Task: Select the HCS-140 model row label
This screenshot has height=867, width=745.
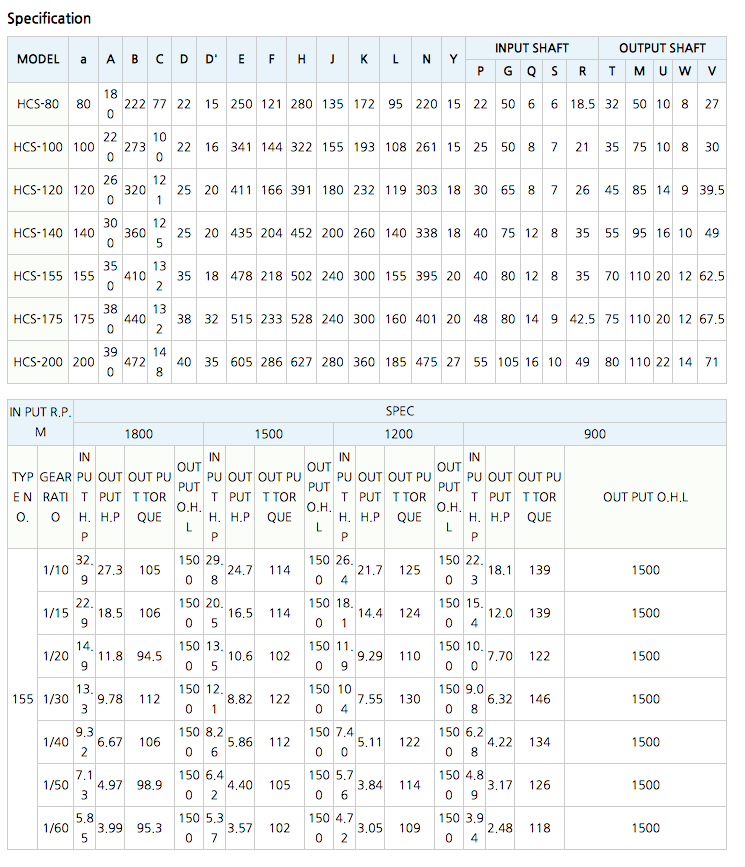Action: pos(38,233)
